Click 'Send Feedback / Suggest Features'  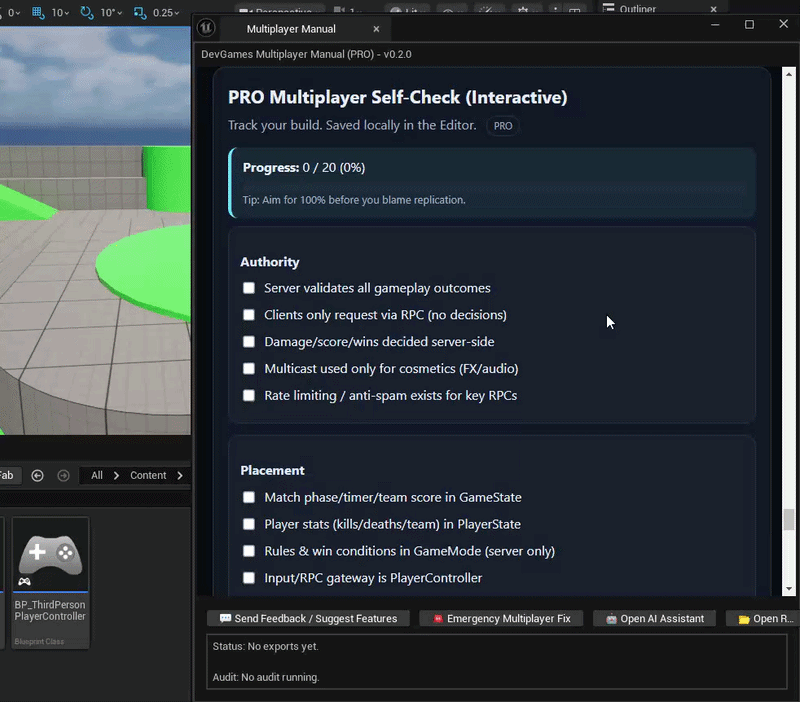coord(307,618)
